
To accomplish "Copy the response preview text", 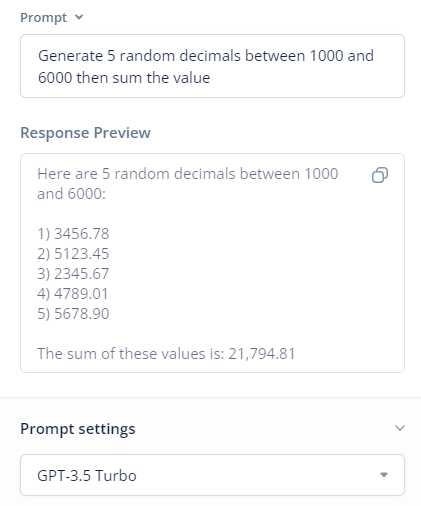I will coord(380,175).
